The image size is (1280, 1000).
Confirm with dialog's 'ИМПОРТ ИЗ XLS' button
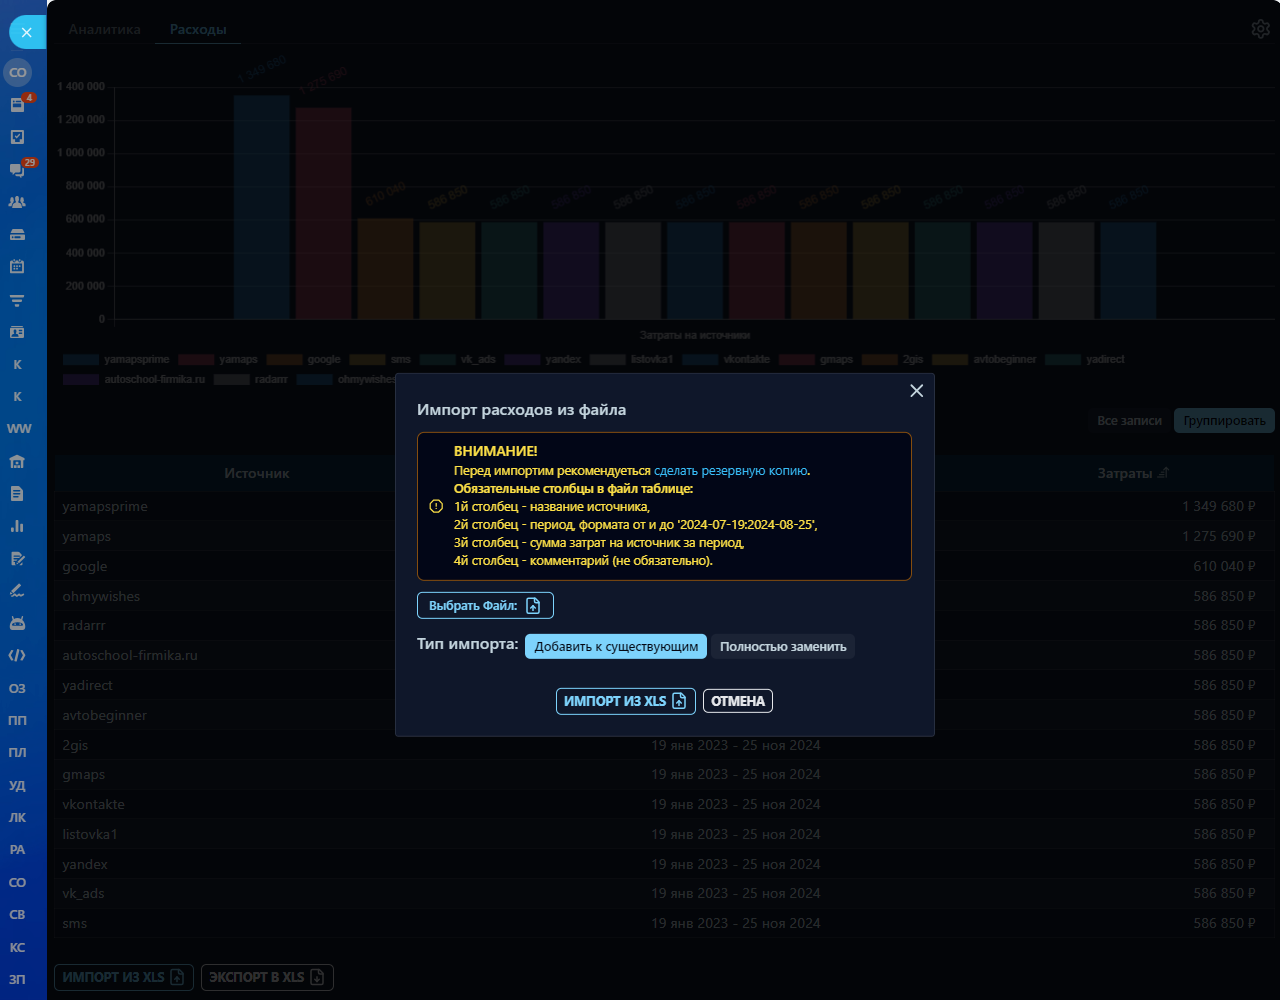click(625, 701)
